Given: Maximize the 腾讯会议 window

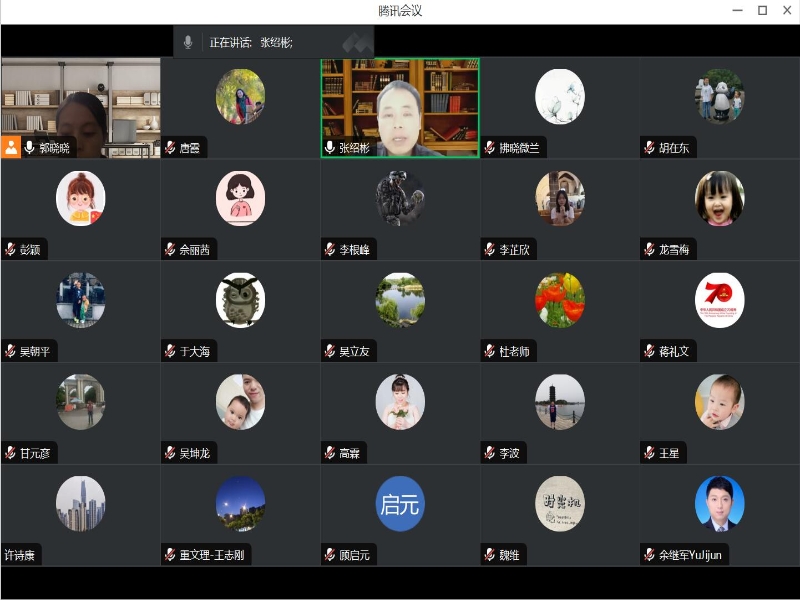Looking at the screenshot, I should [762, 11].
